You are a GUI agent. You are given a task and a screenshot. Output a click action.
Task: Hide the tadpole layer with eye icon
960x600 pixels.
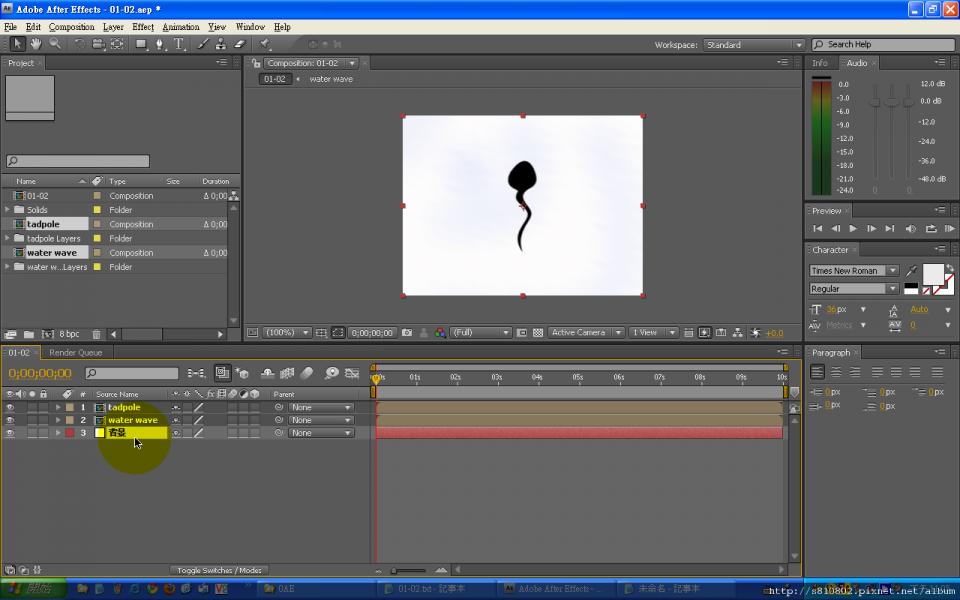[x=10, y=408]
